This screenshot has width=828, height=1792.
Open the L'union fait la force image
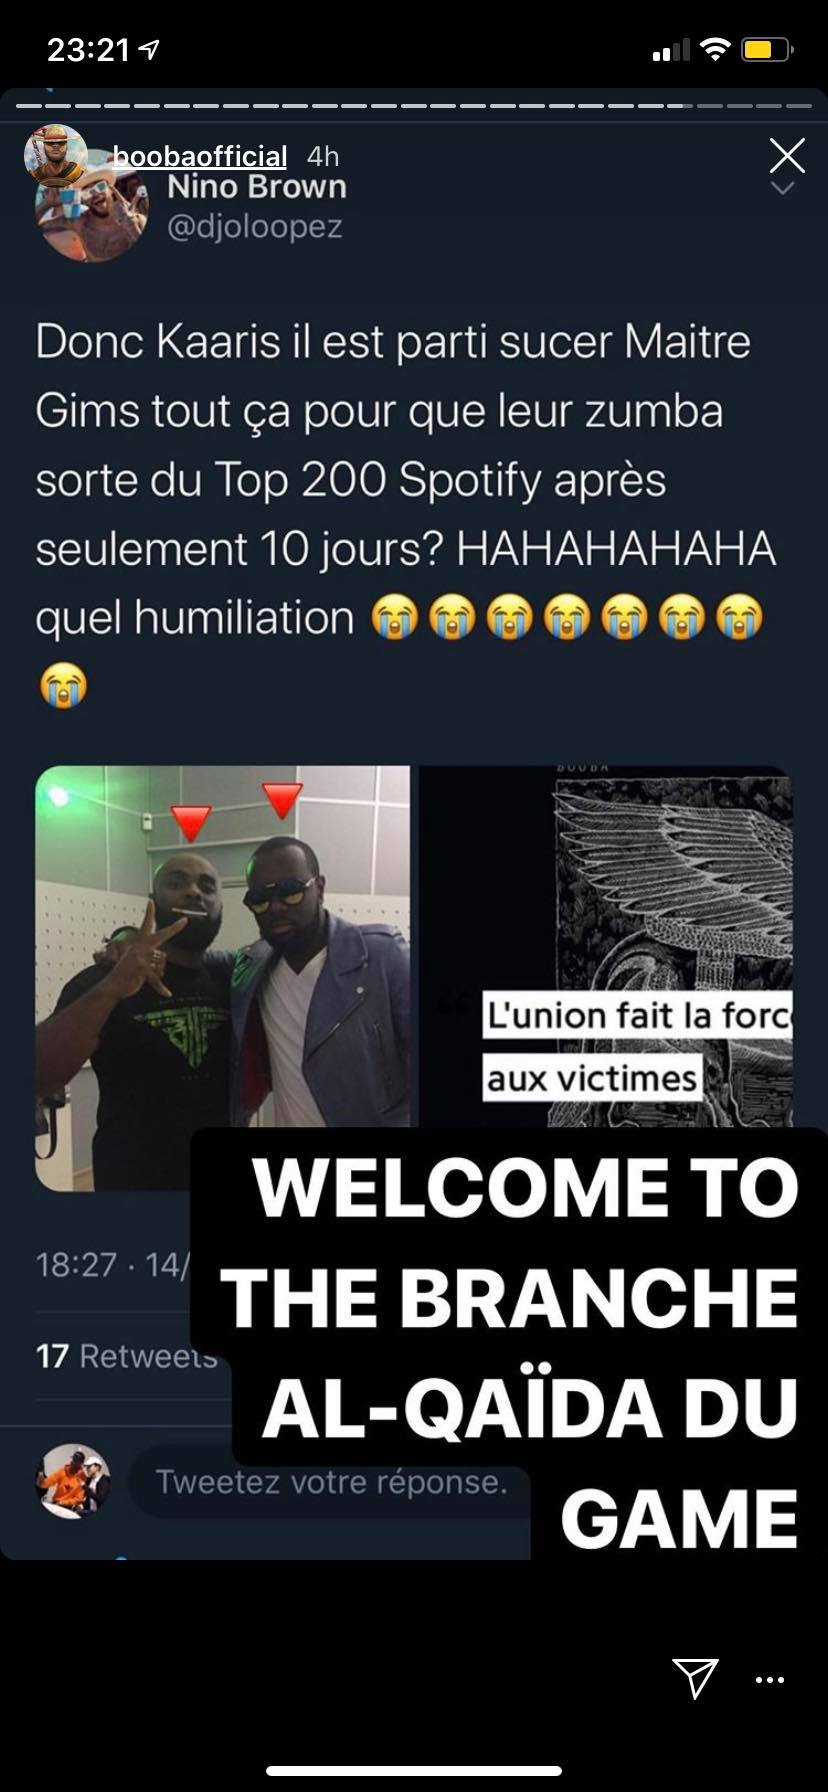tap(605, 946)
